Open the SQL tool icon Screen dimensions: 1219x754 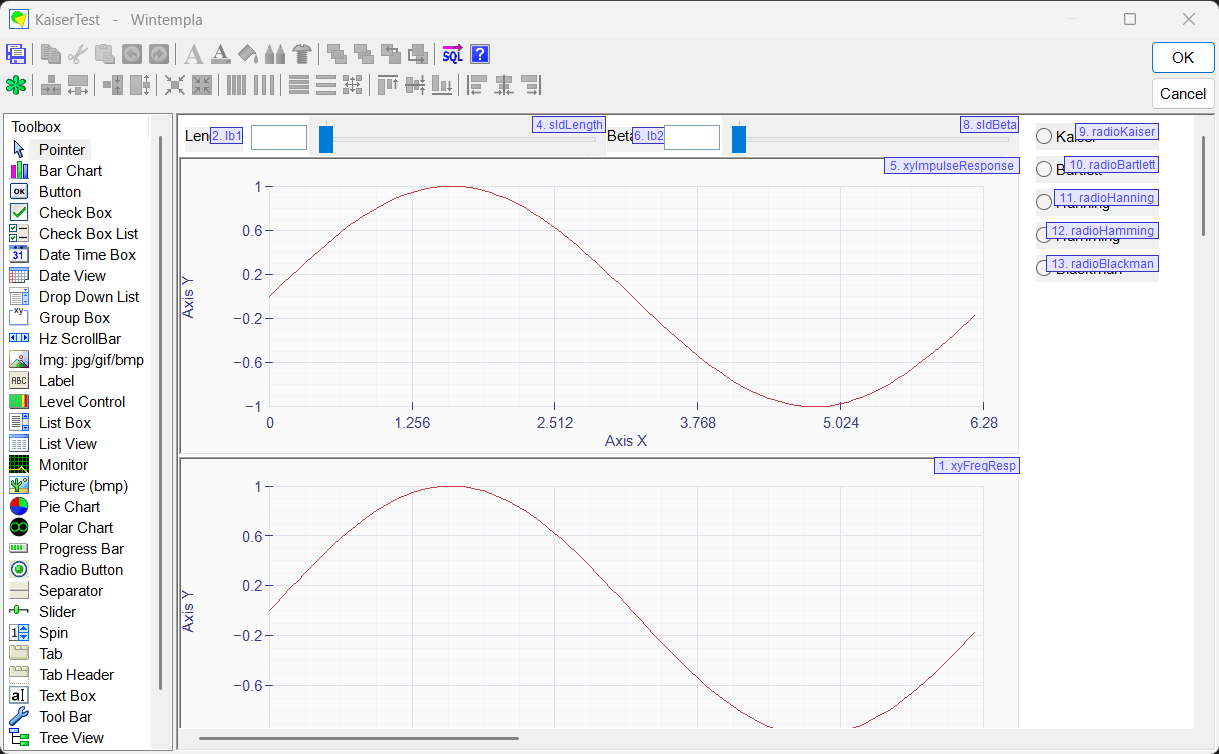[x=453, y=54]
